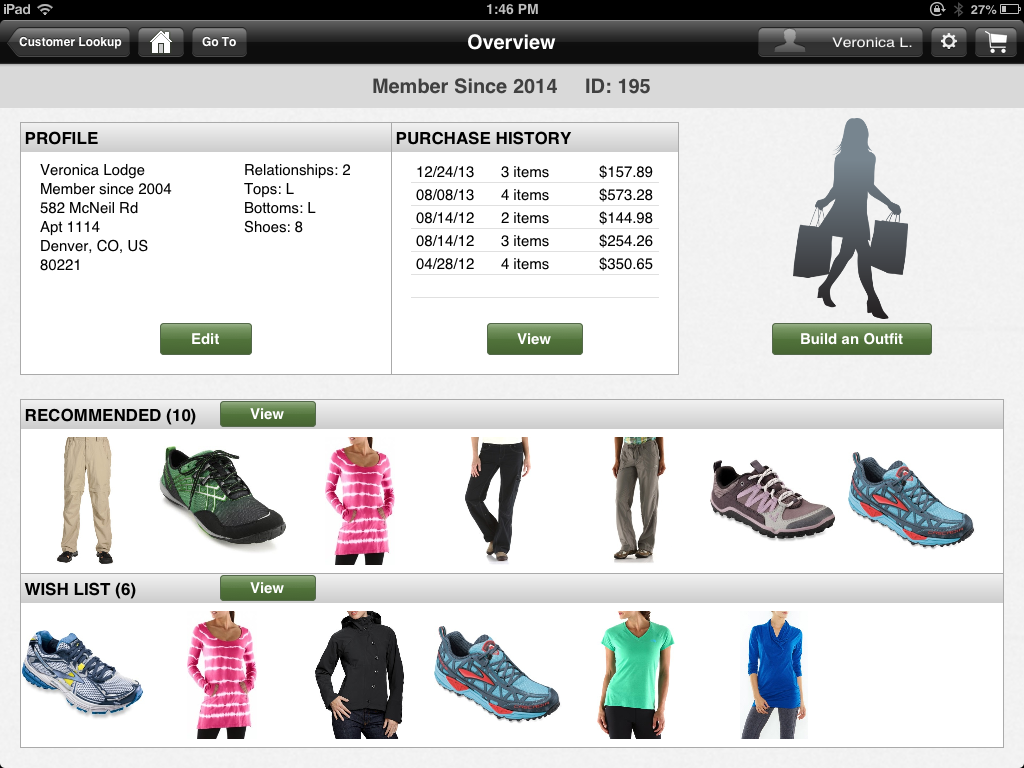This screenshot has height=768, width=1024.
Task: Go back to Customer Lookup
Action: click(x=68, y=42)
